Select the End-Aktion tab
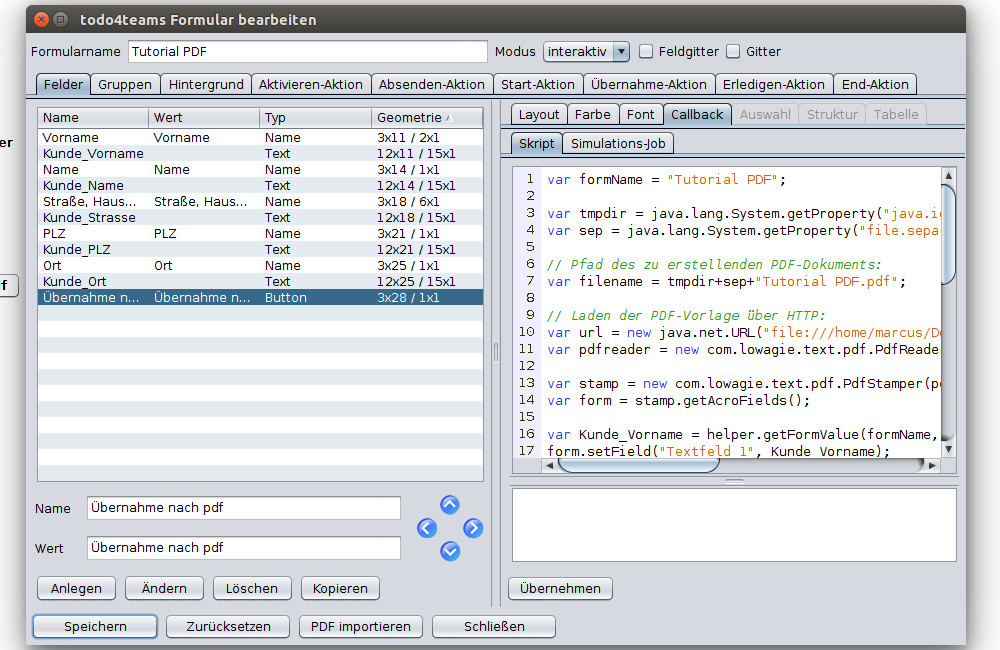 coord(875,84)
